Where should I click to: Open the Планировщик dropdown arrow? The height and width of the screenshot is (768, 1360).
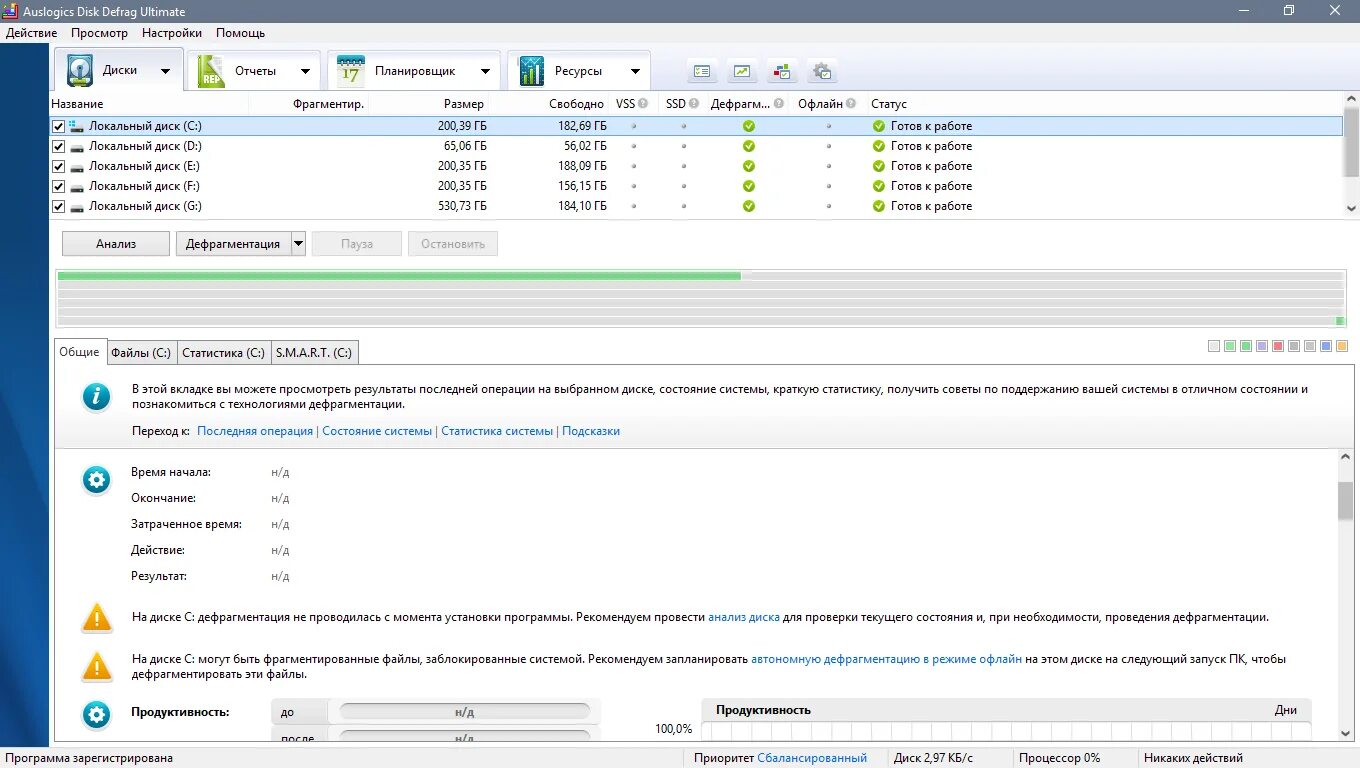tap(485, 72)
